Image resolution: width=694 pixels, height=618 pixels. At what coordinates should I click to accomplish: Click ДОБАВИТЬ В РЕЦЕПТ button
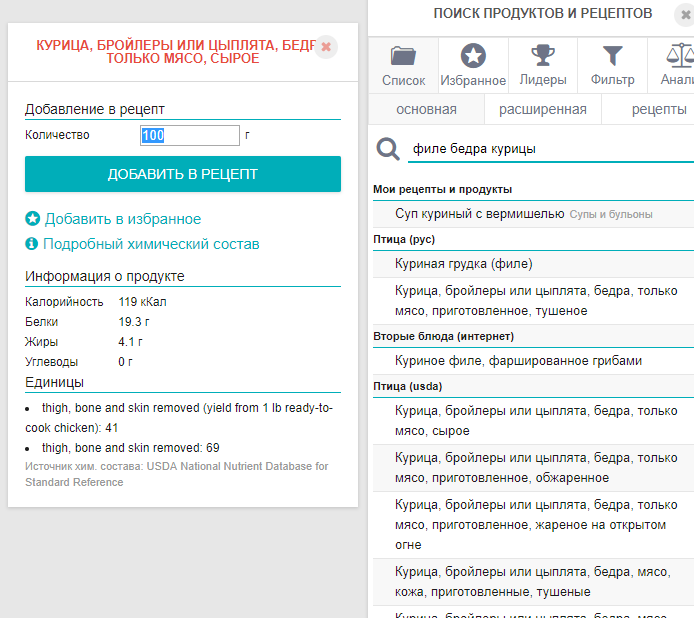tap(183, 174)
